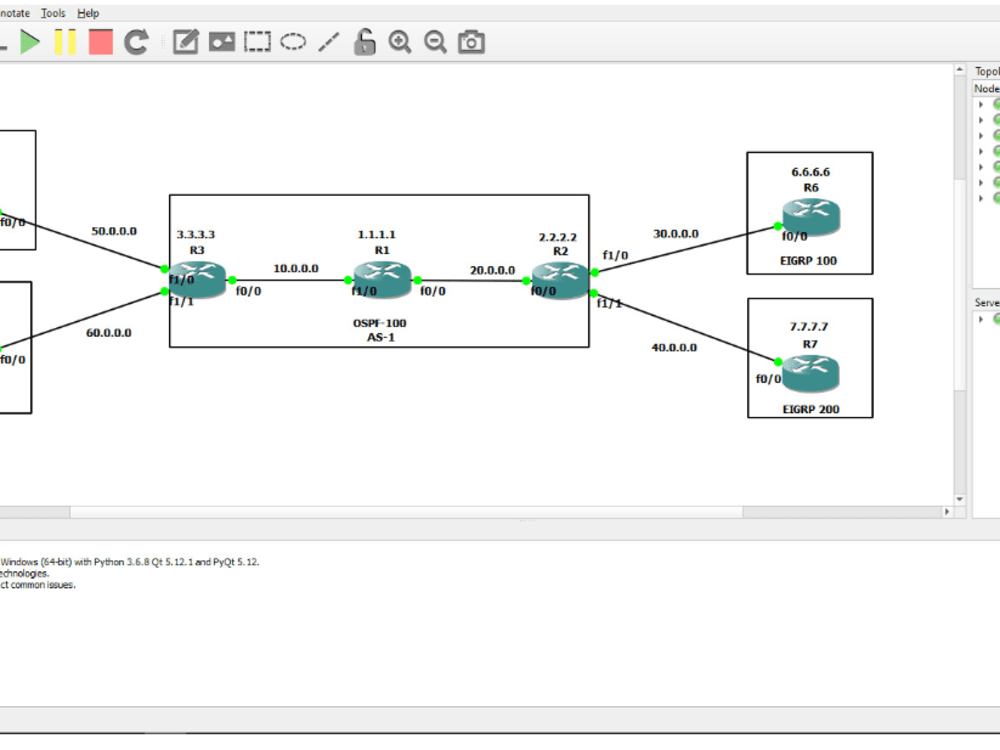Open the Tools menu
This screenshot has width=1000, height=750.
pyautogui.click(x=52, y=13)
